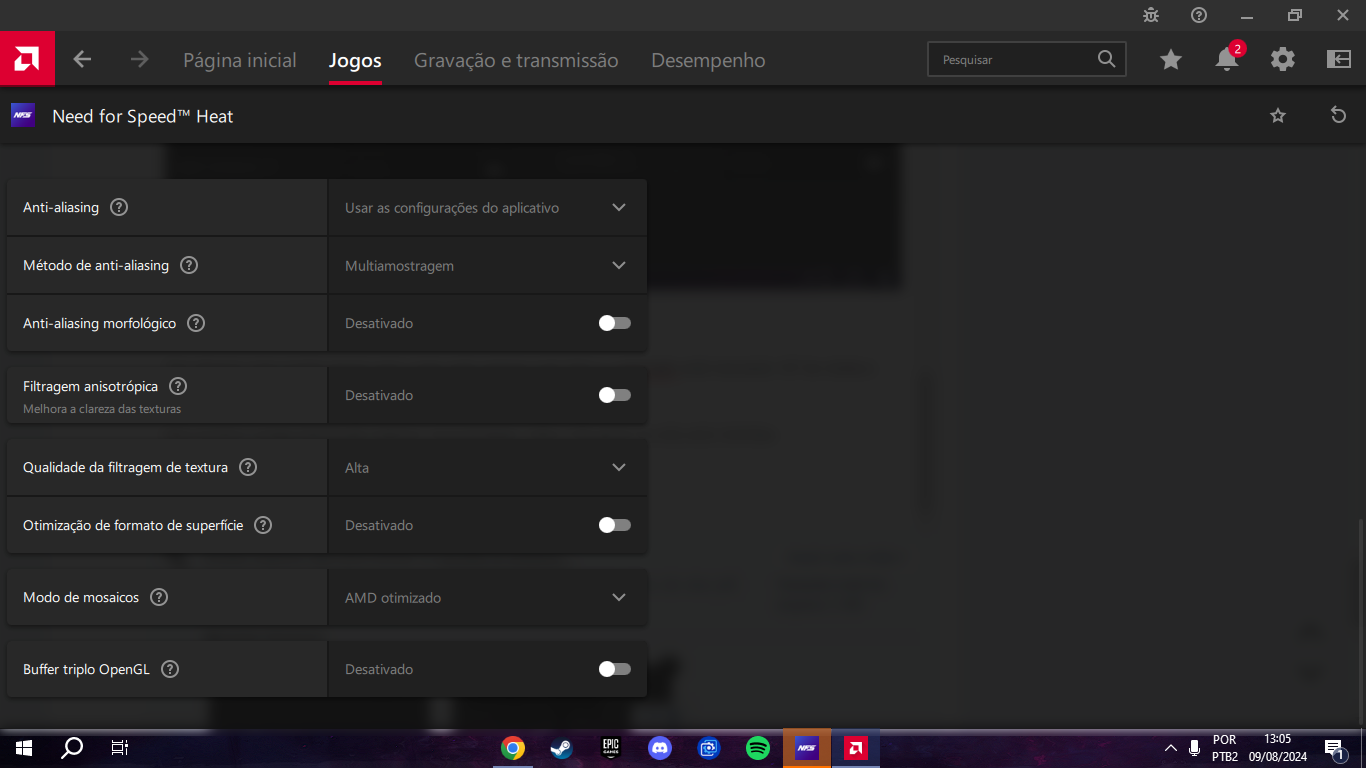Show help for Qualidade da filtragem de textura
The width and height of the screenshot is (1366, 768).
coord(248,467)
